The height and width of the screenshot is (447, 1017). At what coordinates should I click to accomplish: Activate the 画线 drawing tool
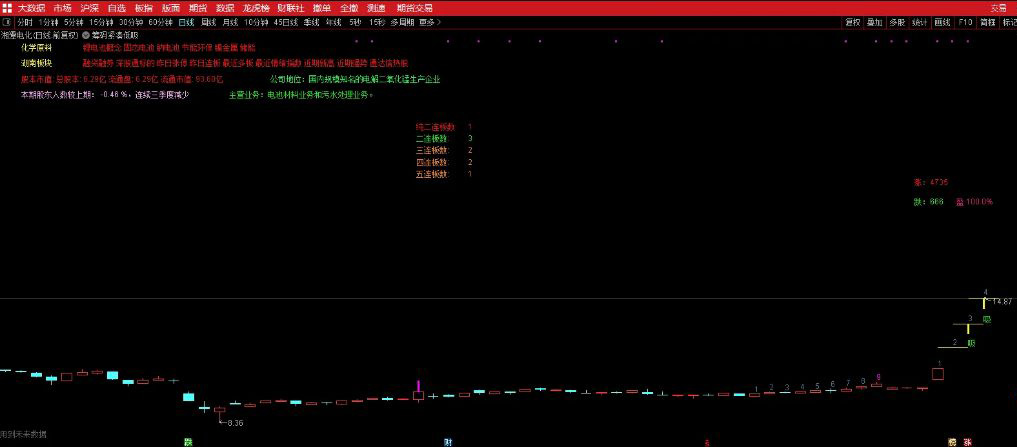(x=942, y=21)
